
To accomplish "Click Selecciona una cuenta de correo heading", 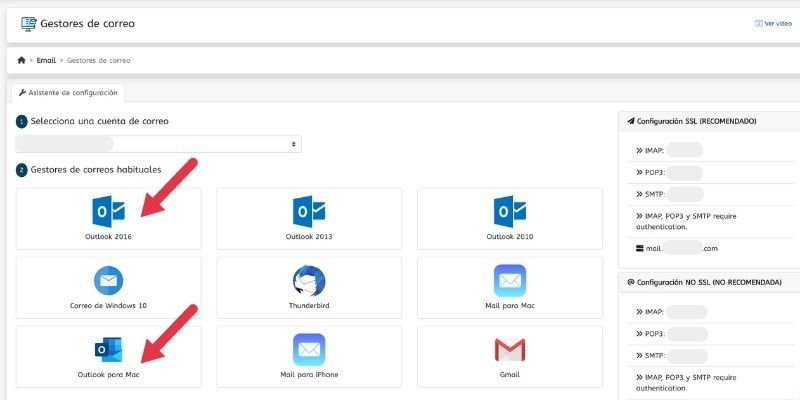I will click(99, 121).
